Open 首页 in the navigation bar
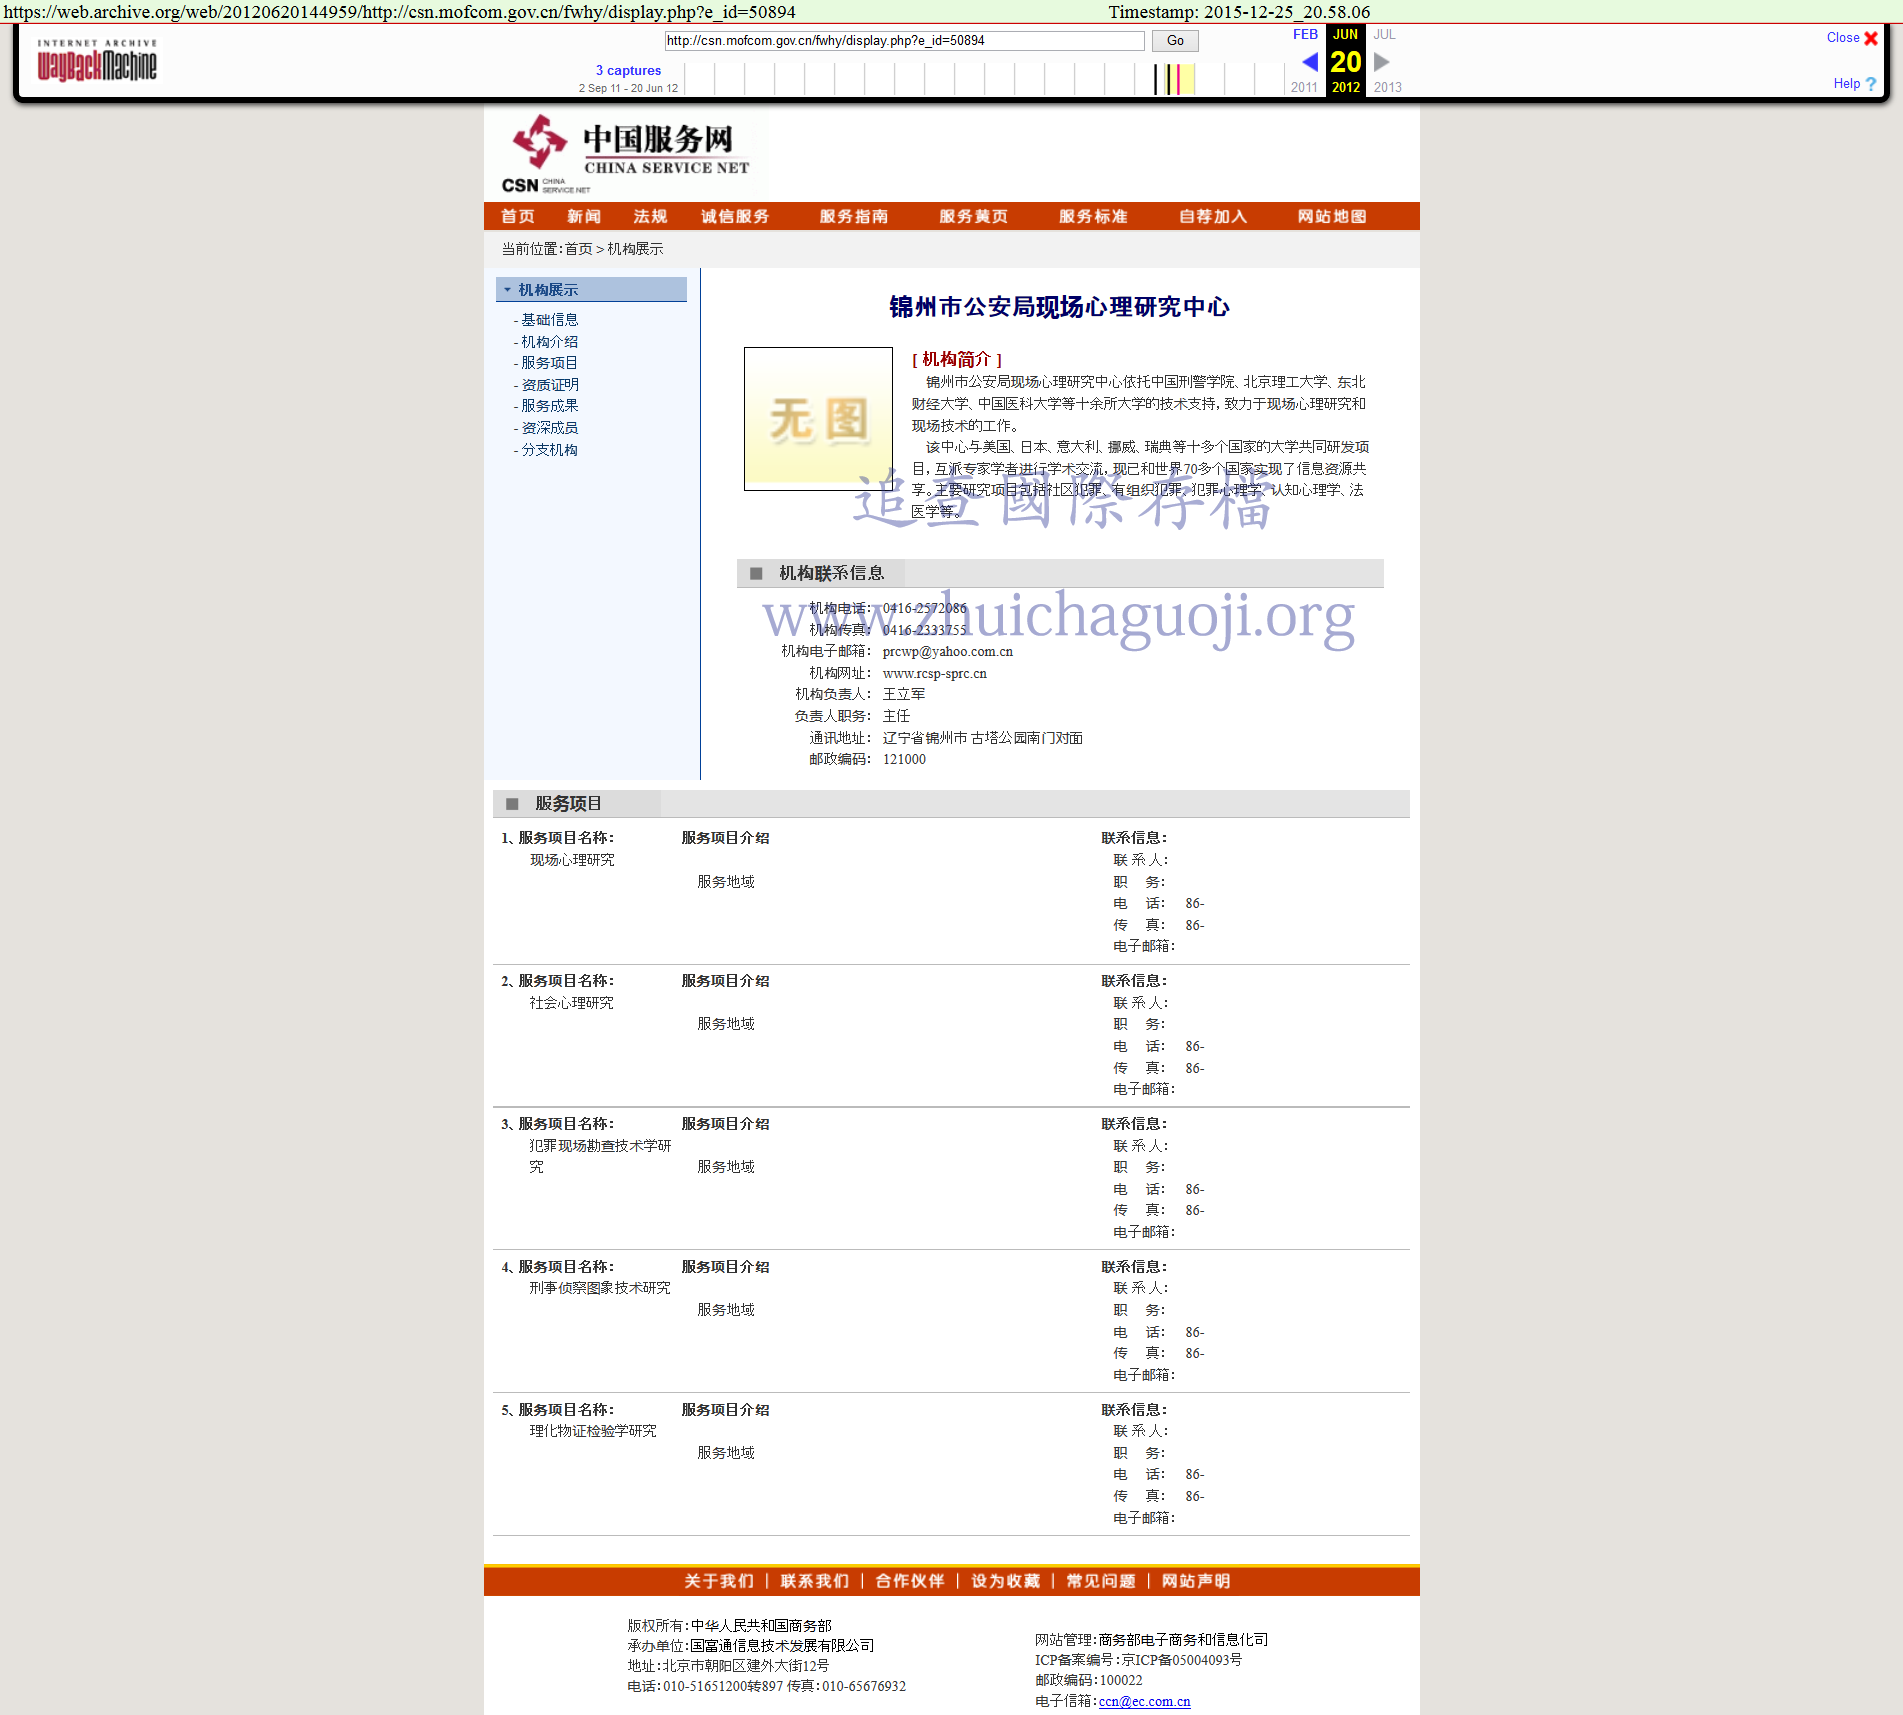The height and width of the screenshot is (1715, 1903). tap(518, 217)
